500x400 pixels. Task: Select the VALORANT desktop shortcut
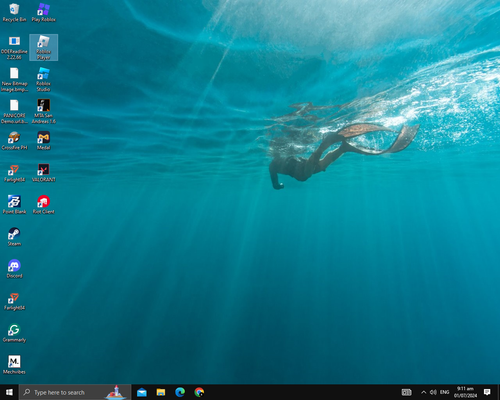point(43,173)
